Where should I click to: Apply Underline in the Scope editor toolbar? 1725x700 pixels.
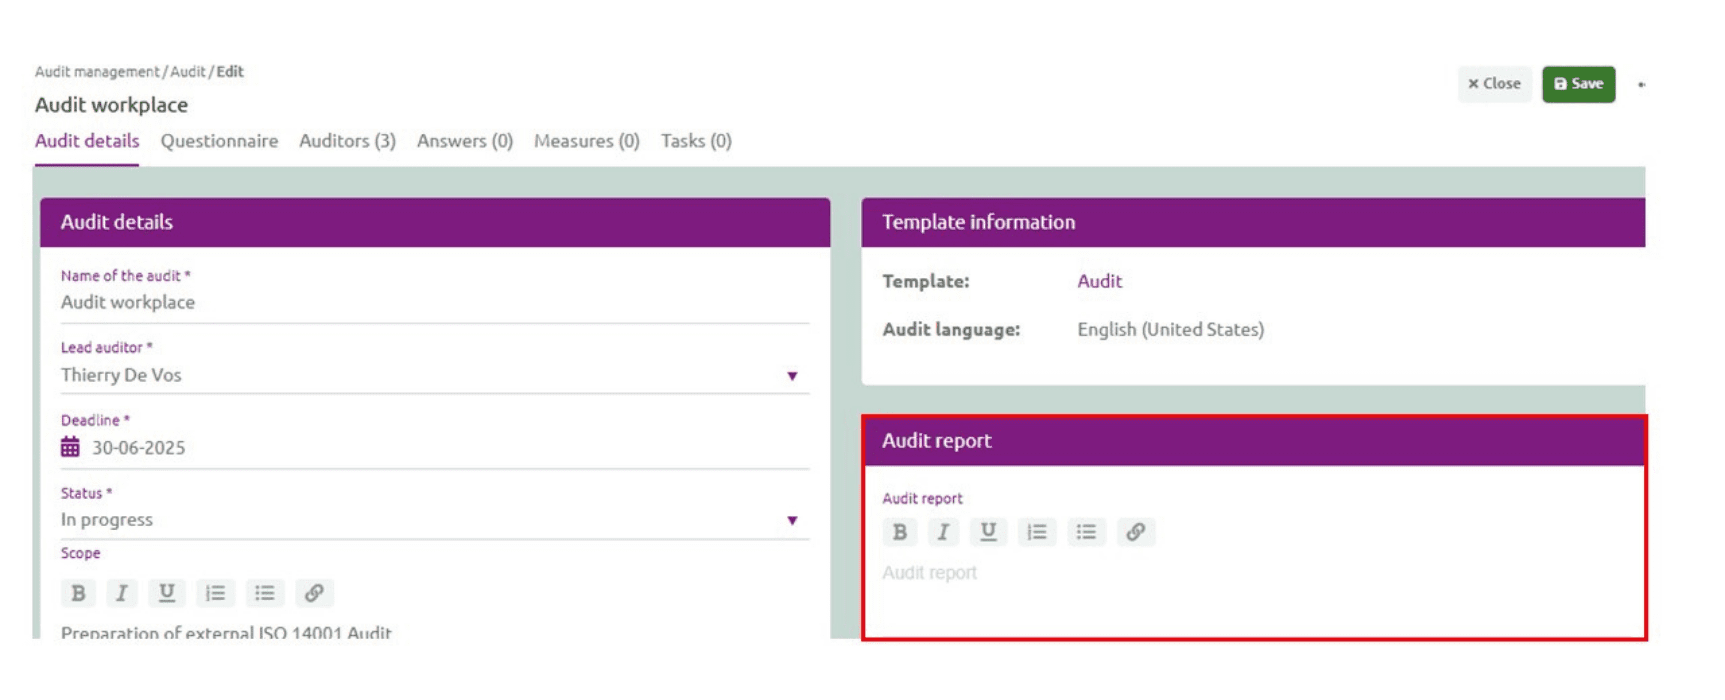point(167,593)
